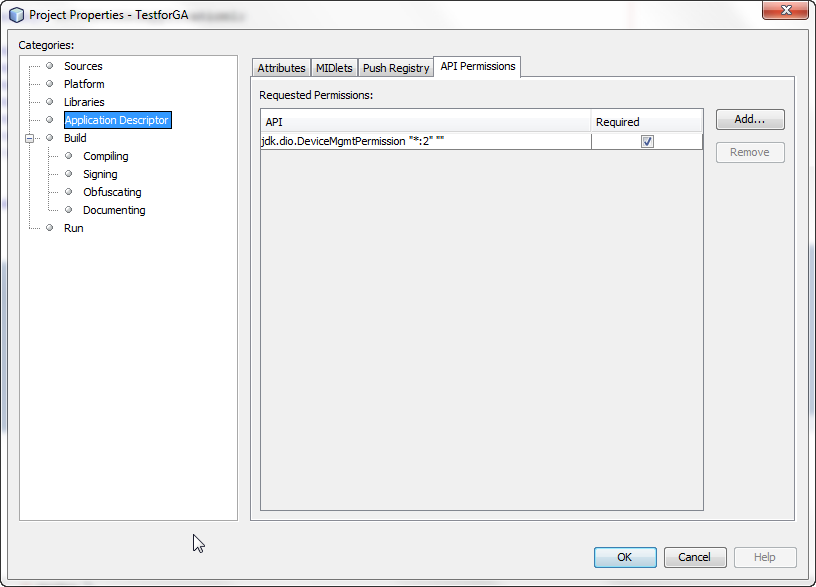Click the bullet icon beside Platform
This screenshot has width=816, height=587.
point(49,83)
